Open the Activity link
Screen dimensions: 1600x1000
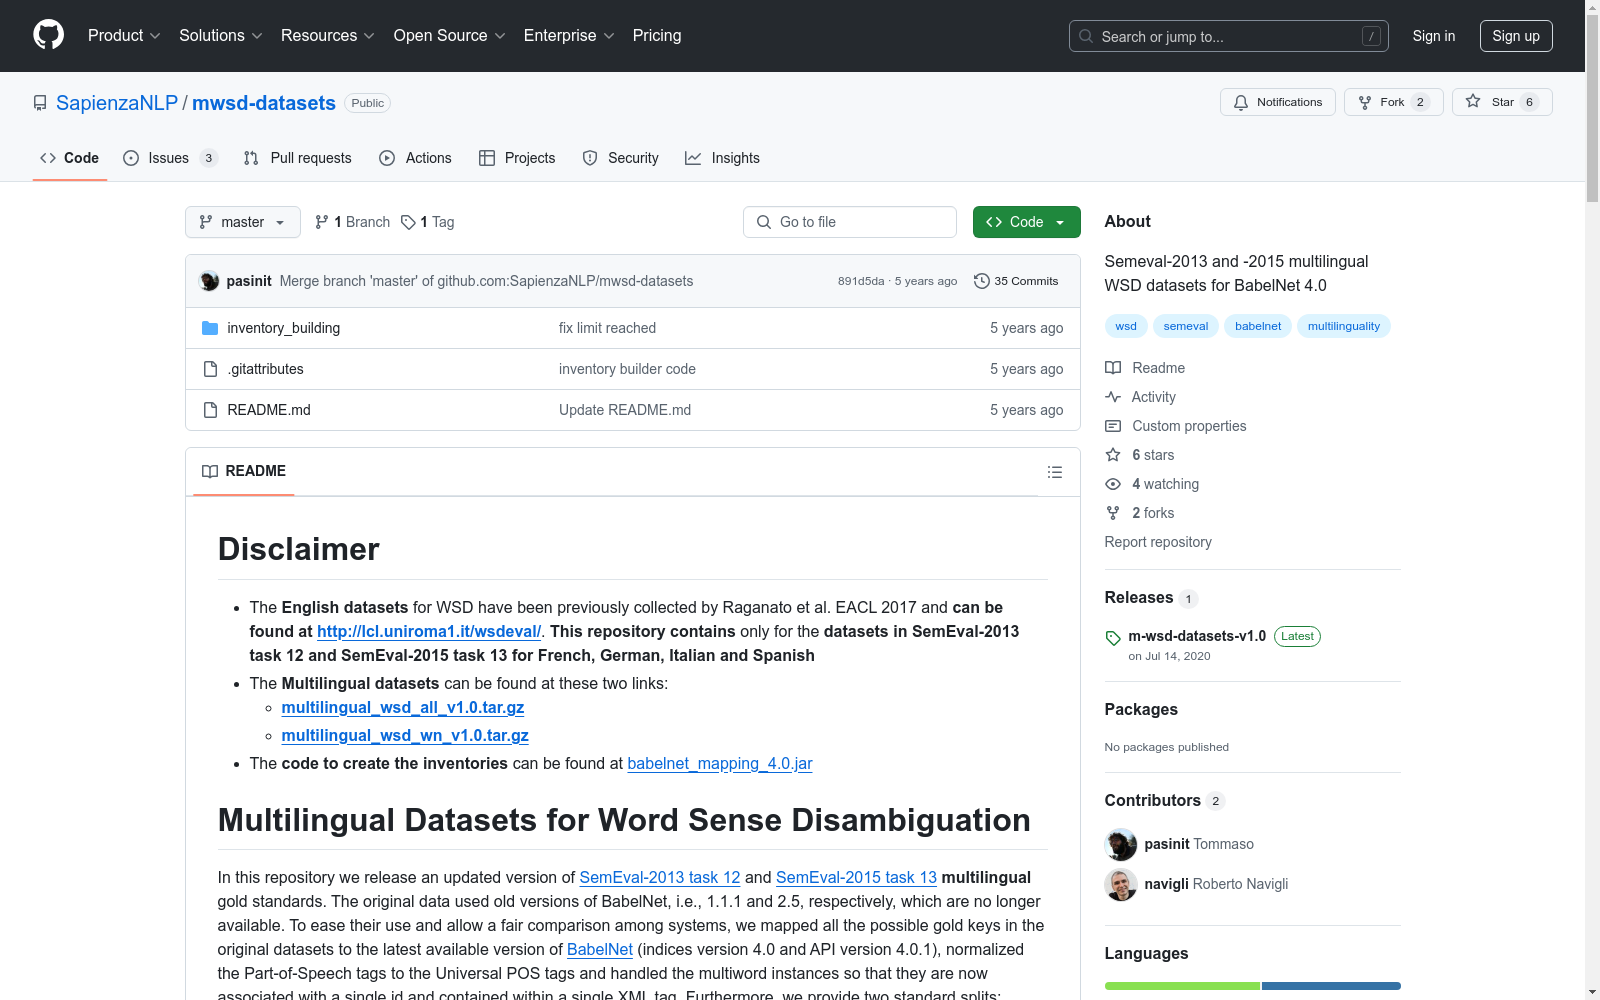1140,397
